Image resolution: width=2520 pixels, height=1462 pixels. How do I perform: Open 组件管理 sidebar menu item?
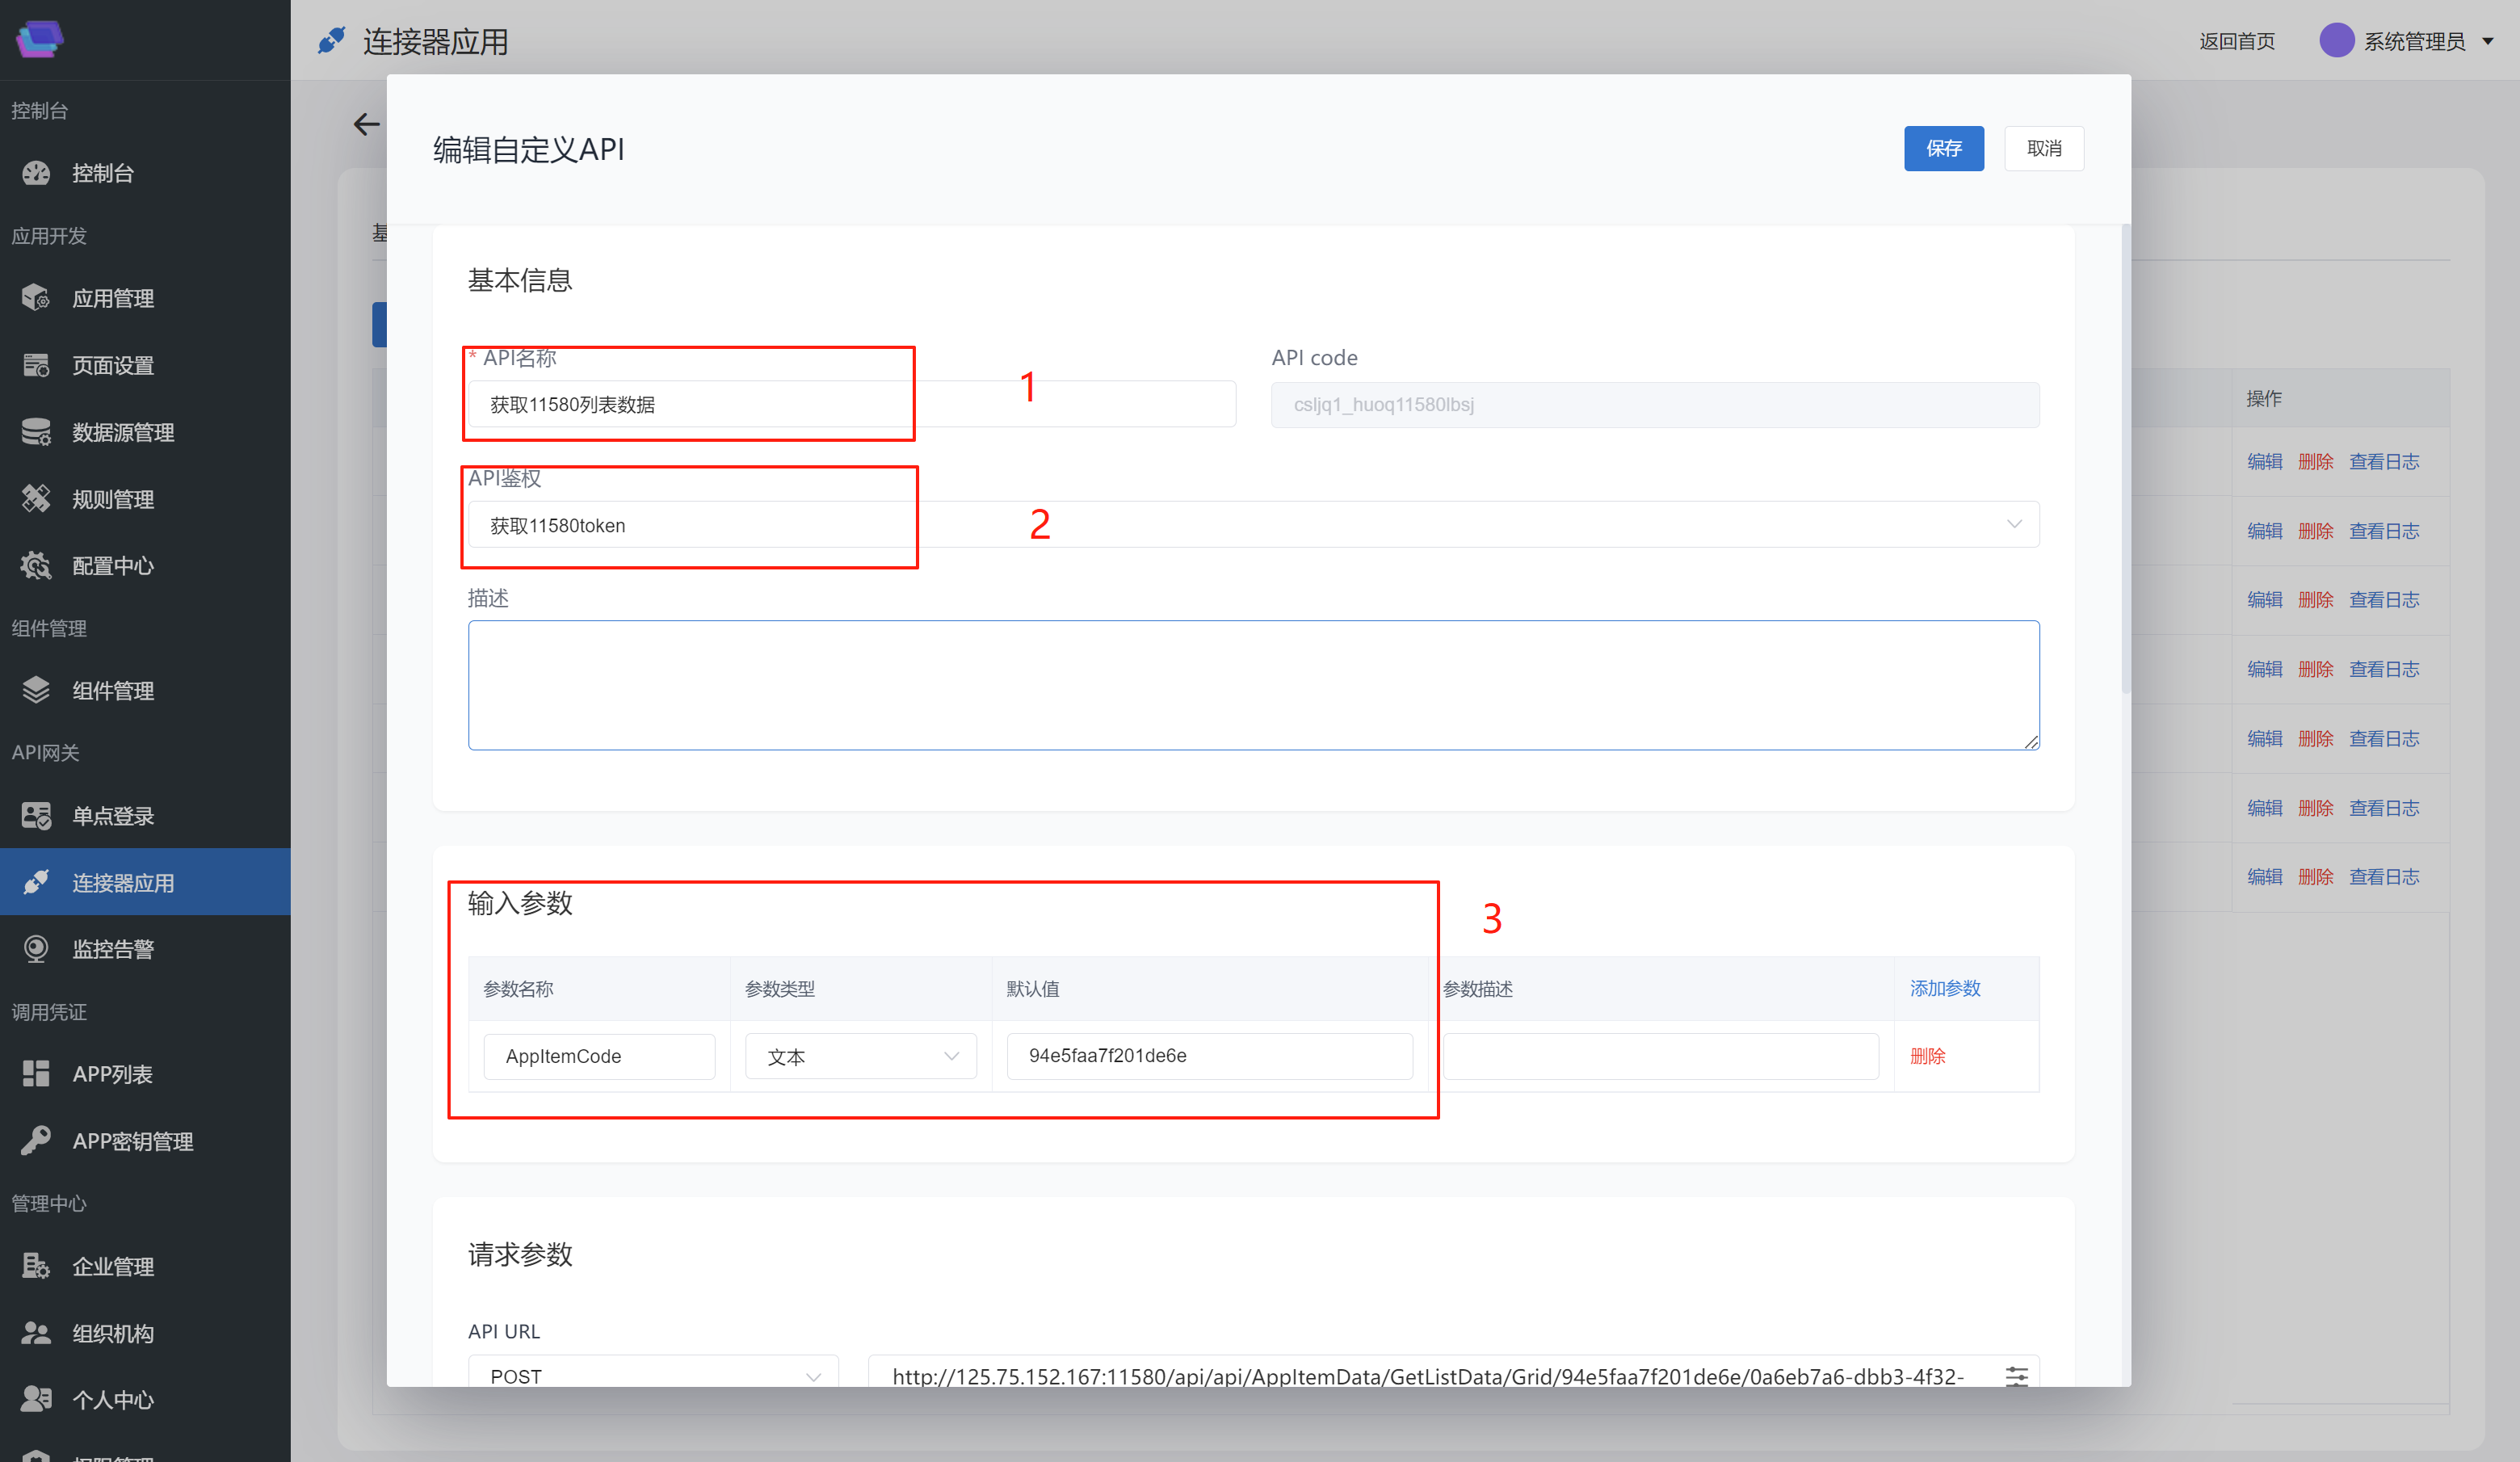coord(112,691)
